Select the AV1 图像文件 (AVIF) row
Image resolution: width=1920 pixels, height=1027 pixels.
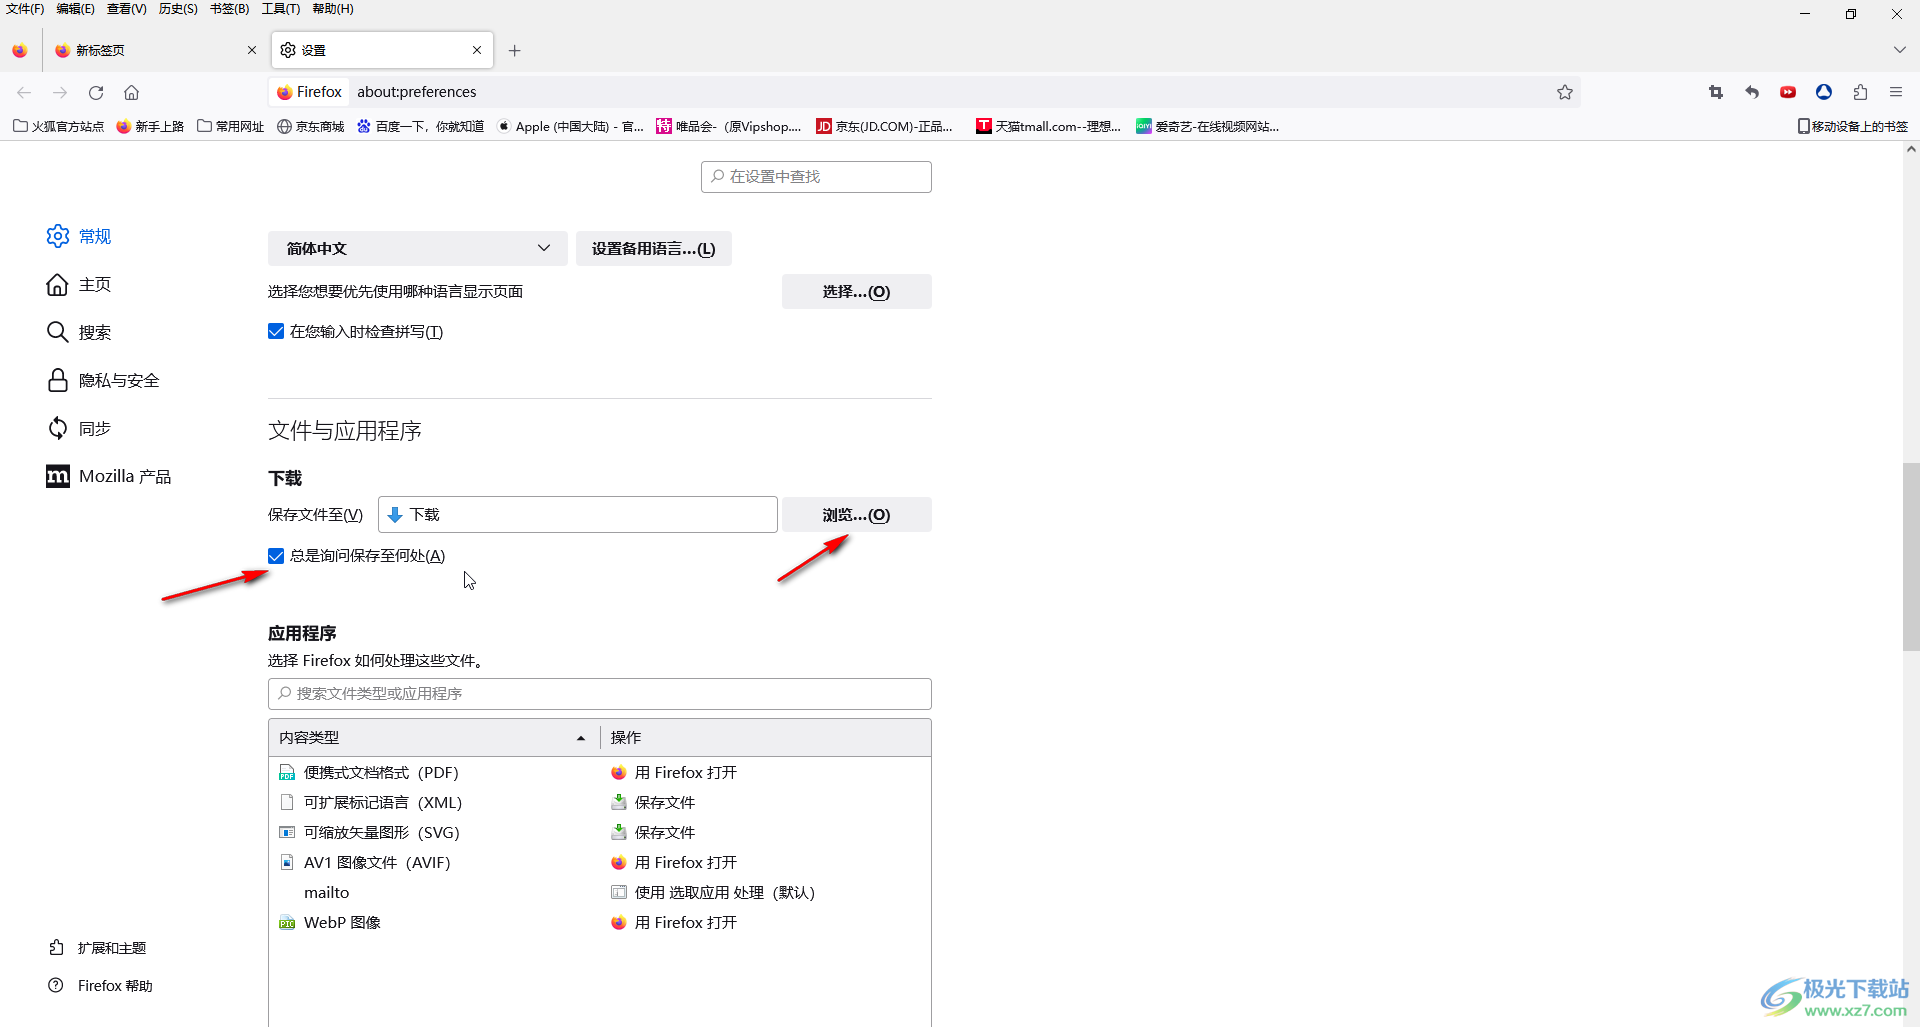coord(600,862)
